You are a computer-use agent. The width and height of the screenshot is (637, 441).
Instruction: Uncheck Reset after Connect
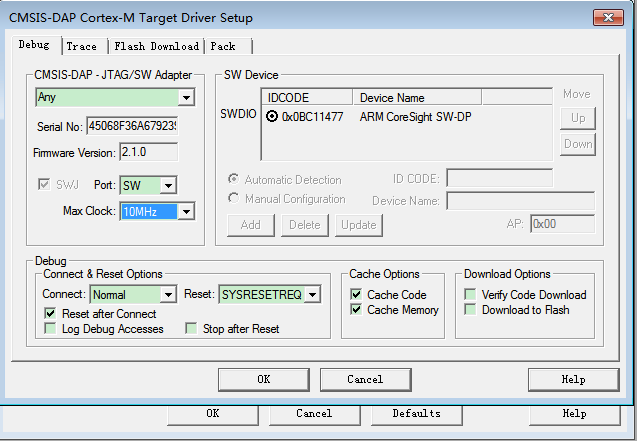50,313
